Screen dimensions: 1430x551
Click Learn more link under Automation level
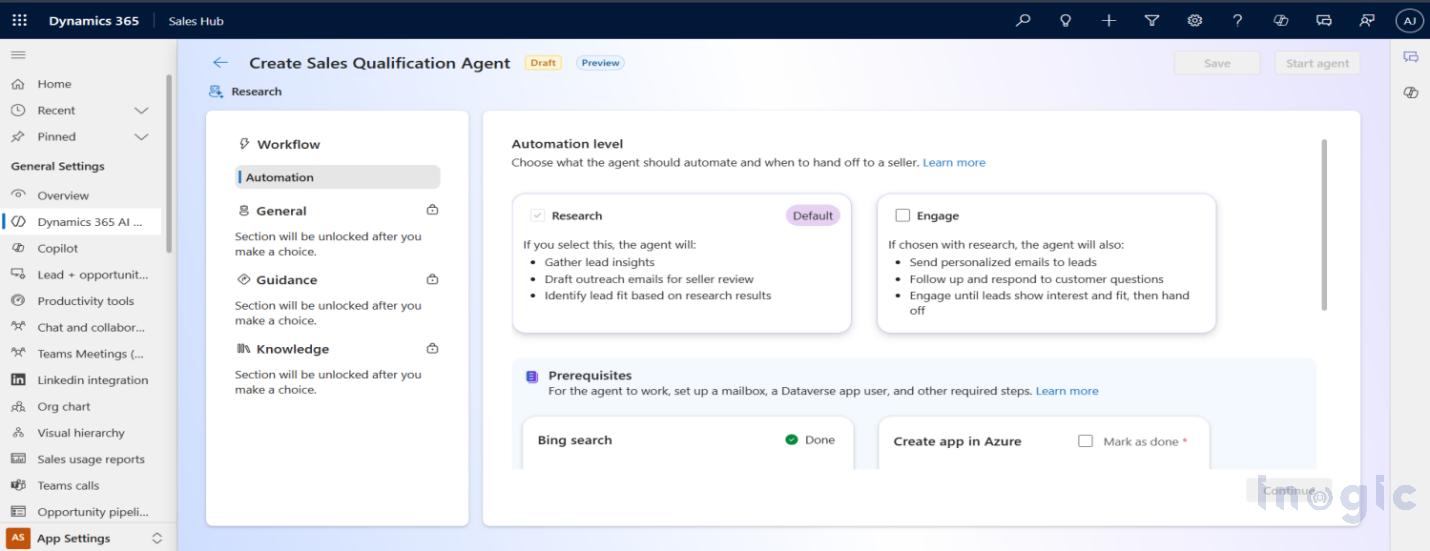(x=953, y=162)
